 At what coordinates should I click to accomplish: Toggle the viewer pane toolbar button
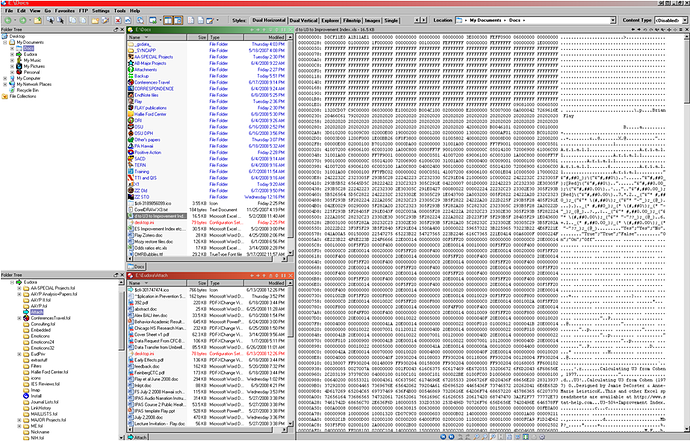pos(178,20)
